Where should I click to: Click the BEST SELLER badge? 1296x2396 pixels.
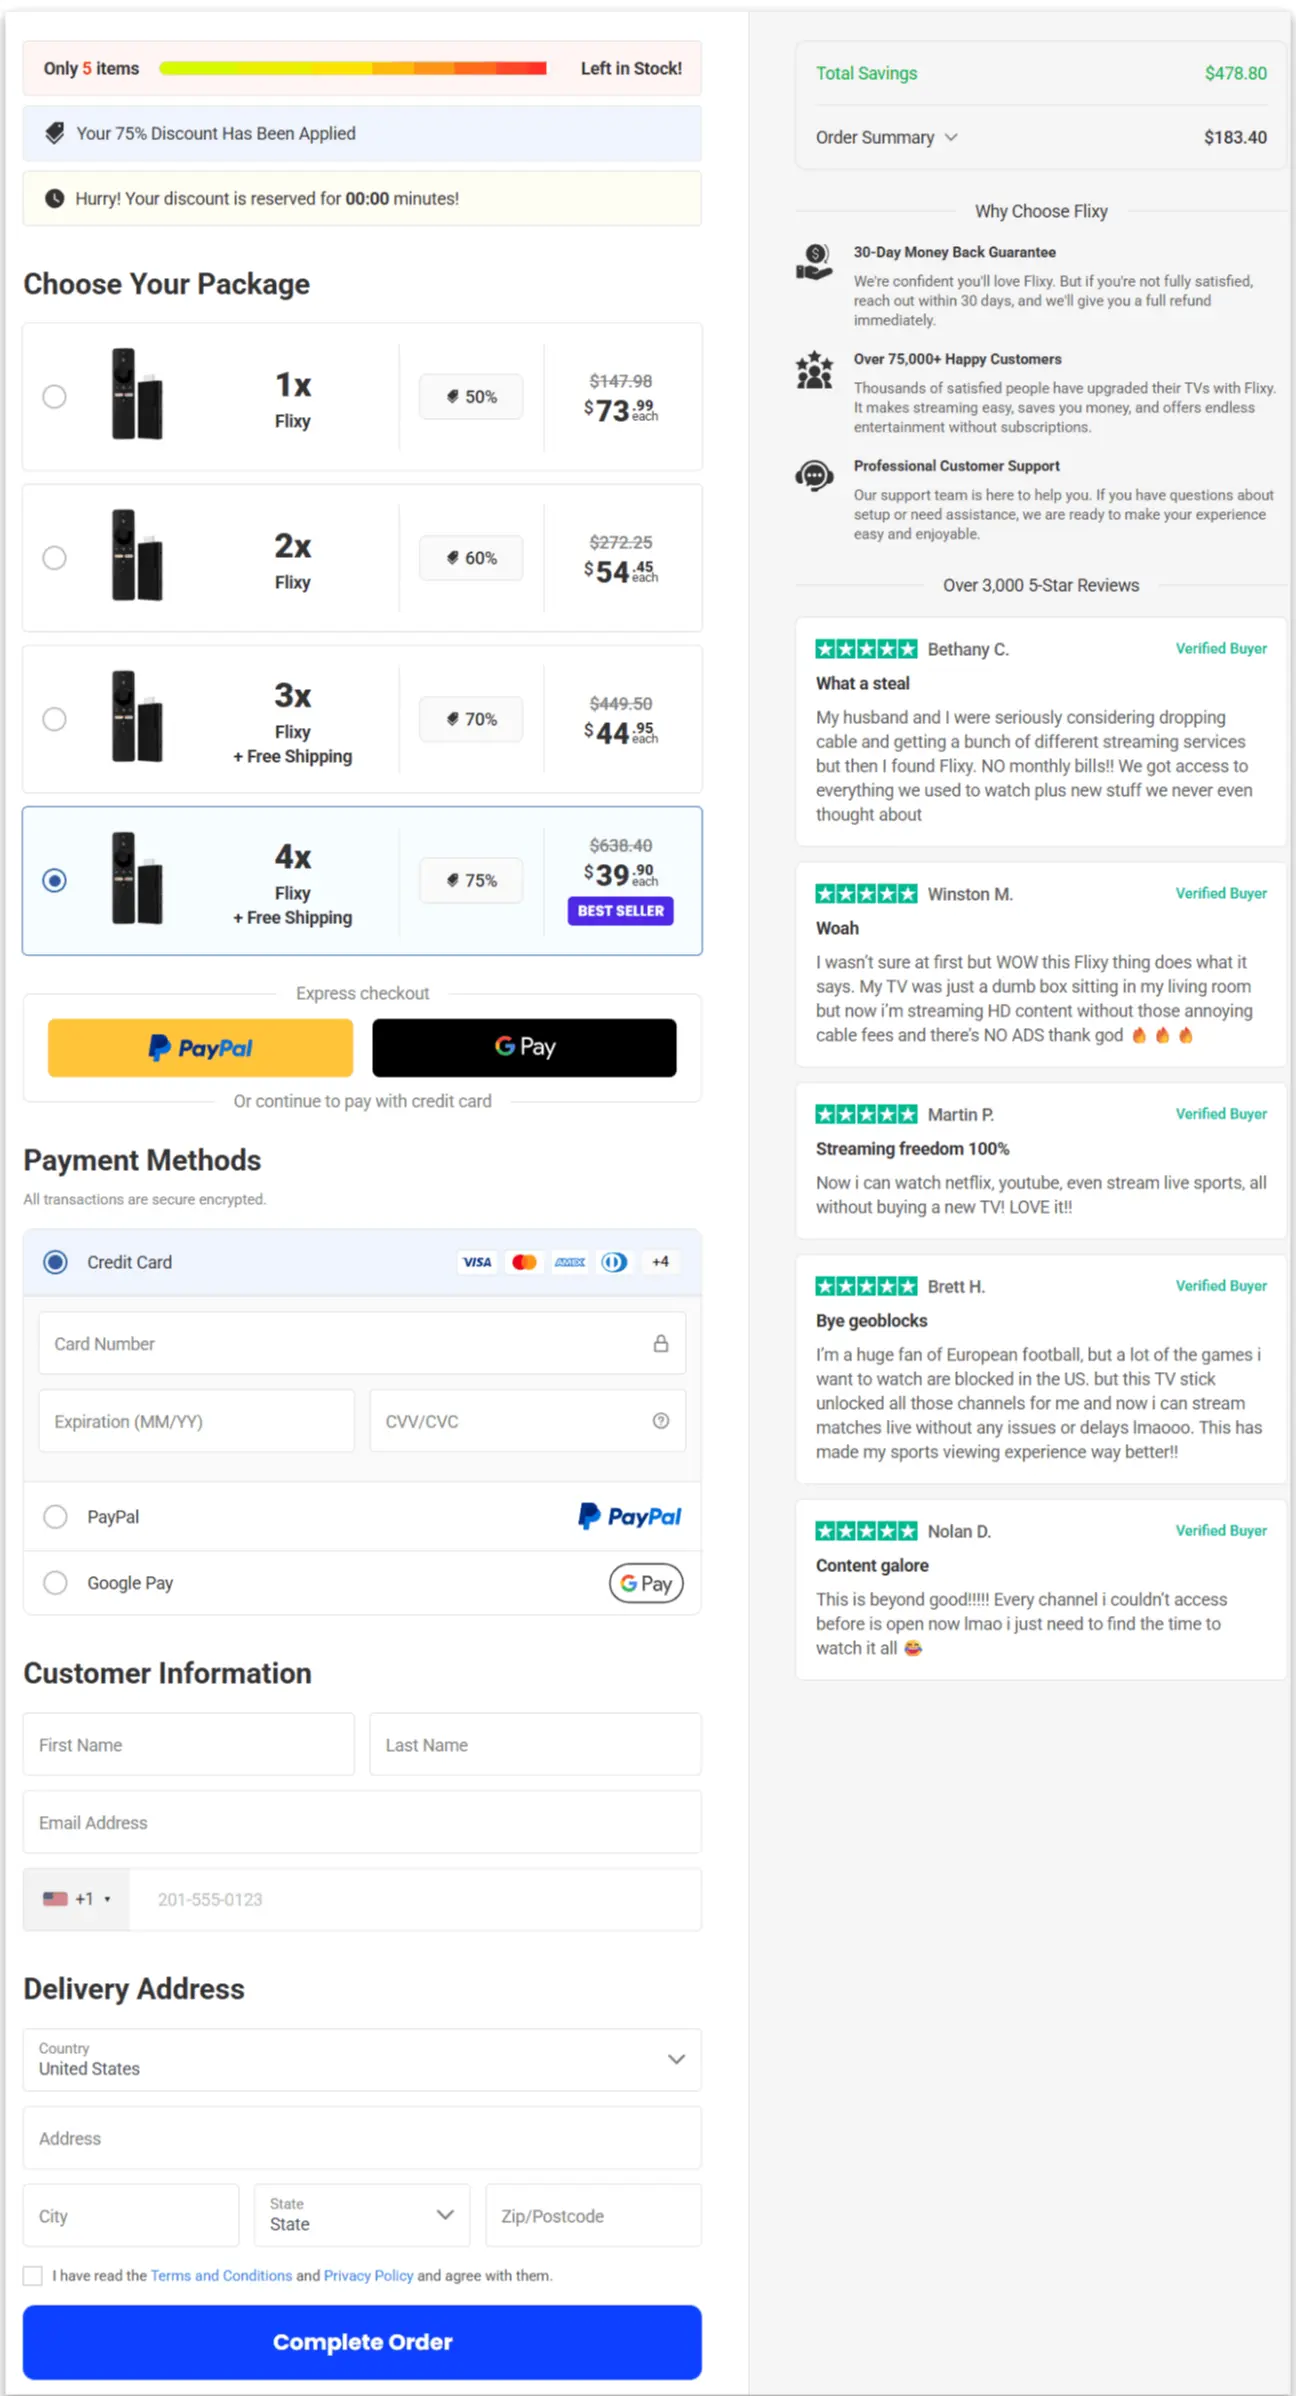pyautogui.click(x=621, y=910)
